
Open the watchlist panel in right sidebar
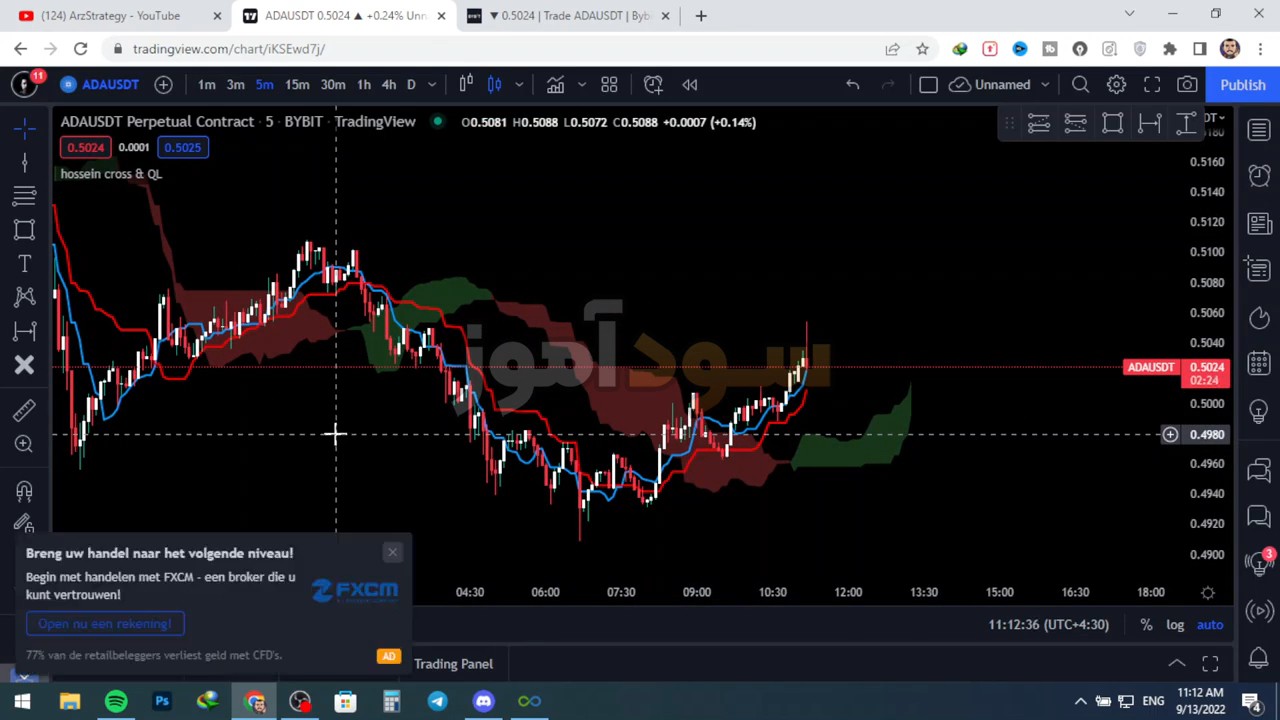click(x=1259, y=129)
